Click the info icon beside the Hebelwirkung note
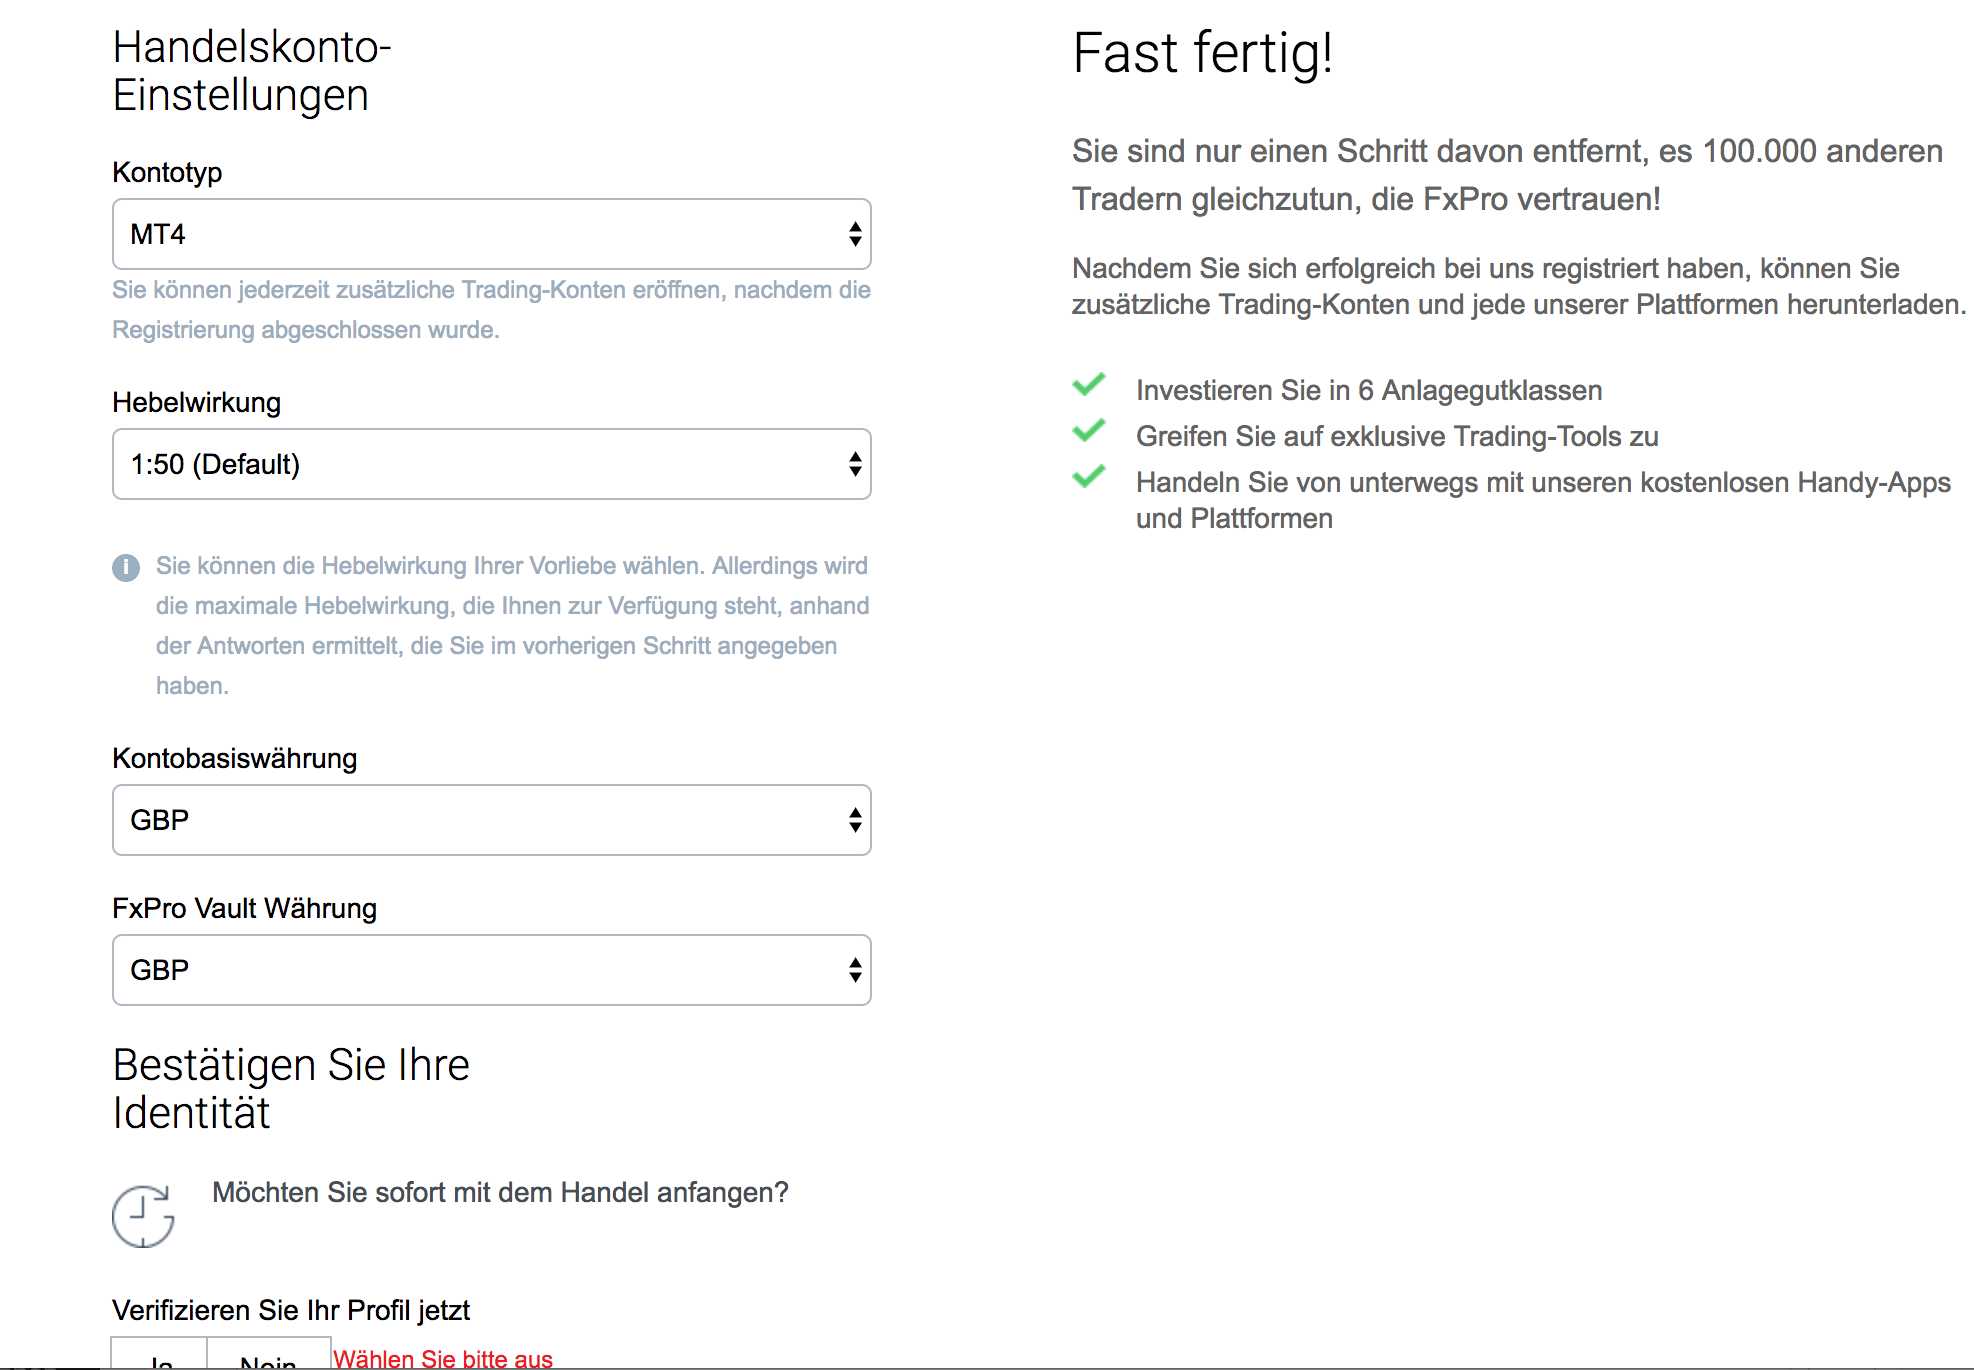Screen dimensions: 1974x1370 pyautogui.click(x=126, y=567)
